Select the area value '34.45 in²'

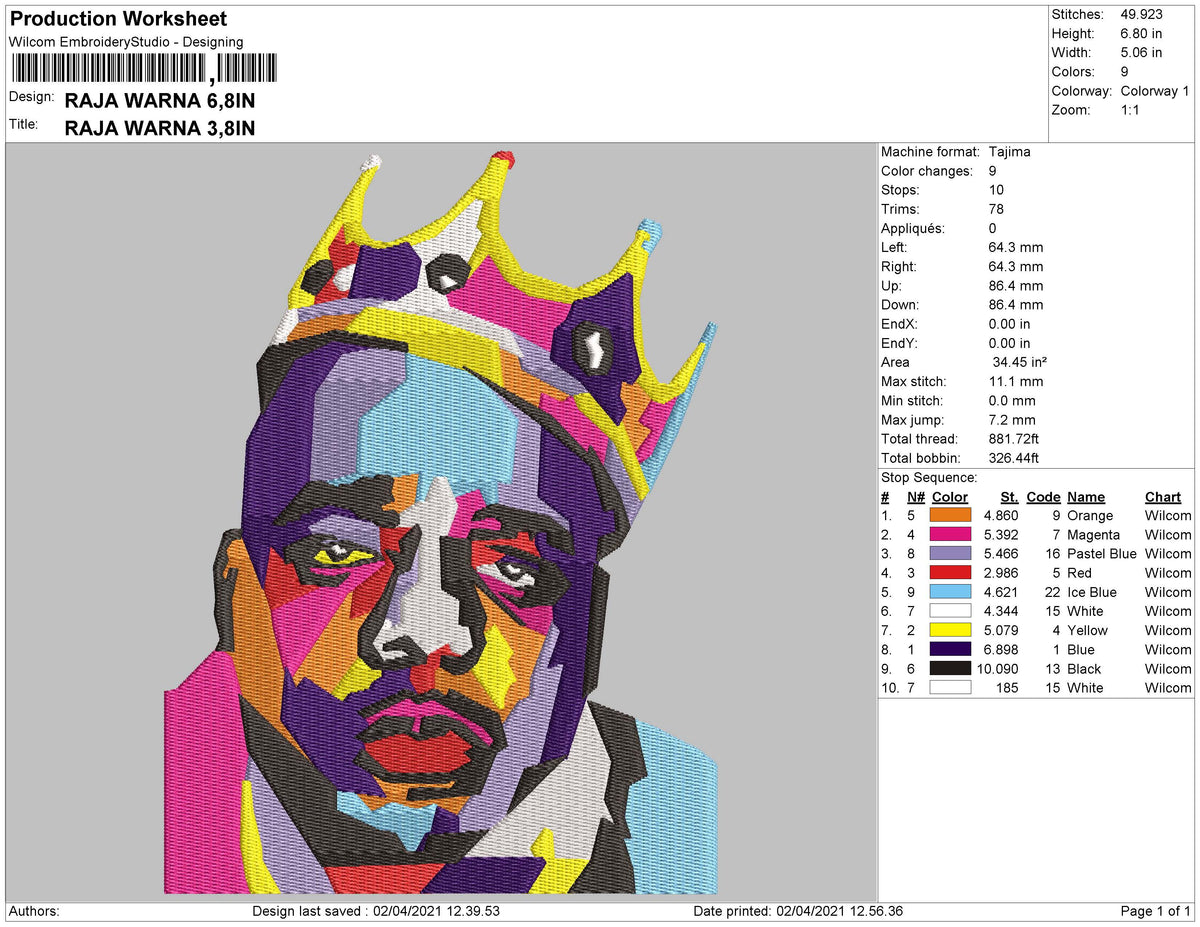[1019, 362]
